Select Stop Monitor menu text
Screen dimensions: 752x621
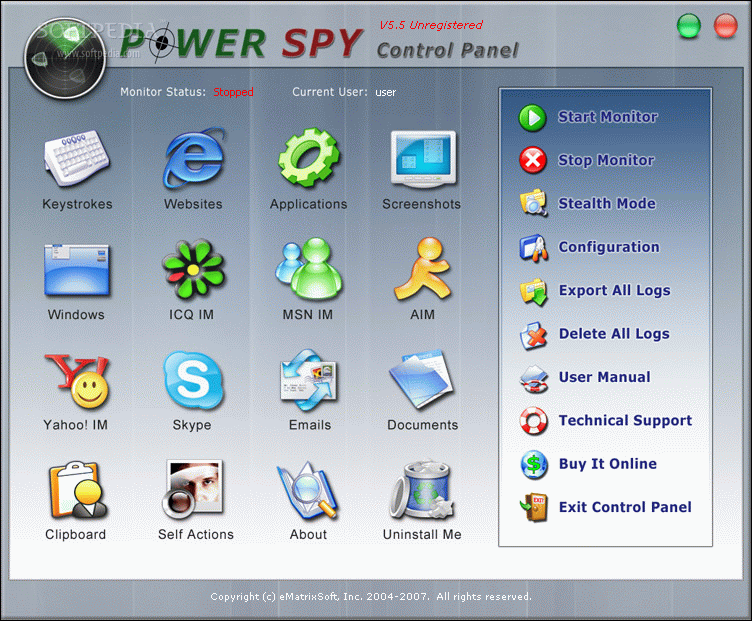coord(606,161)
